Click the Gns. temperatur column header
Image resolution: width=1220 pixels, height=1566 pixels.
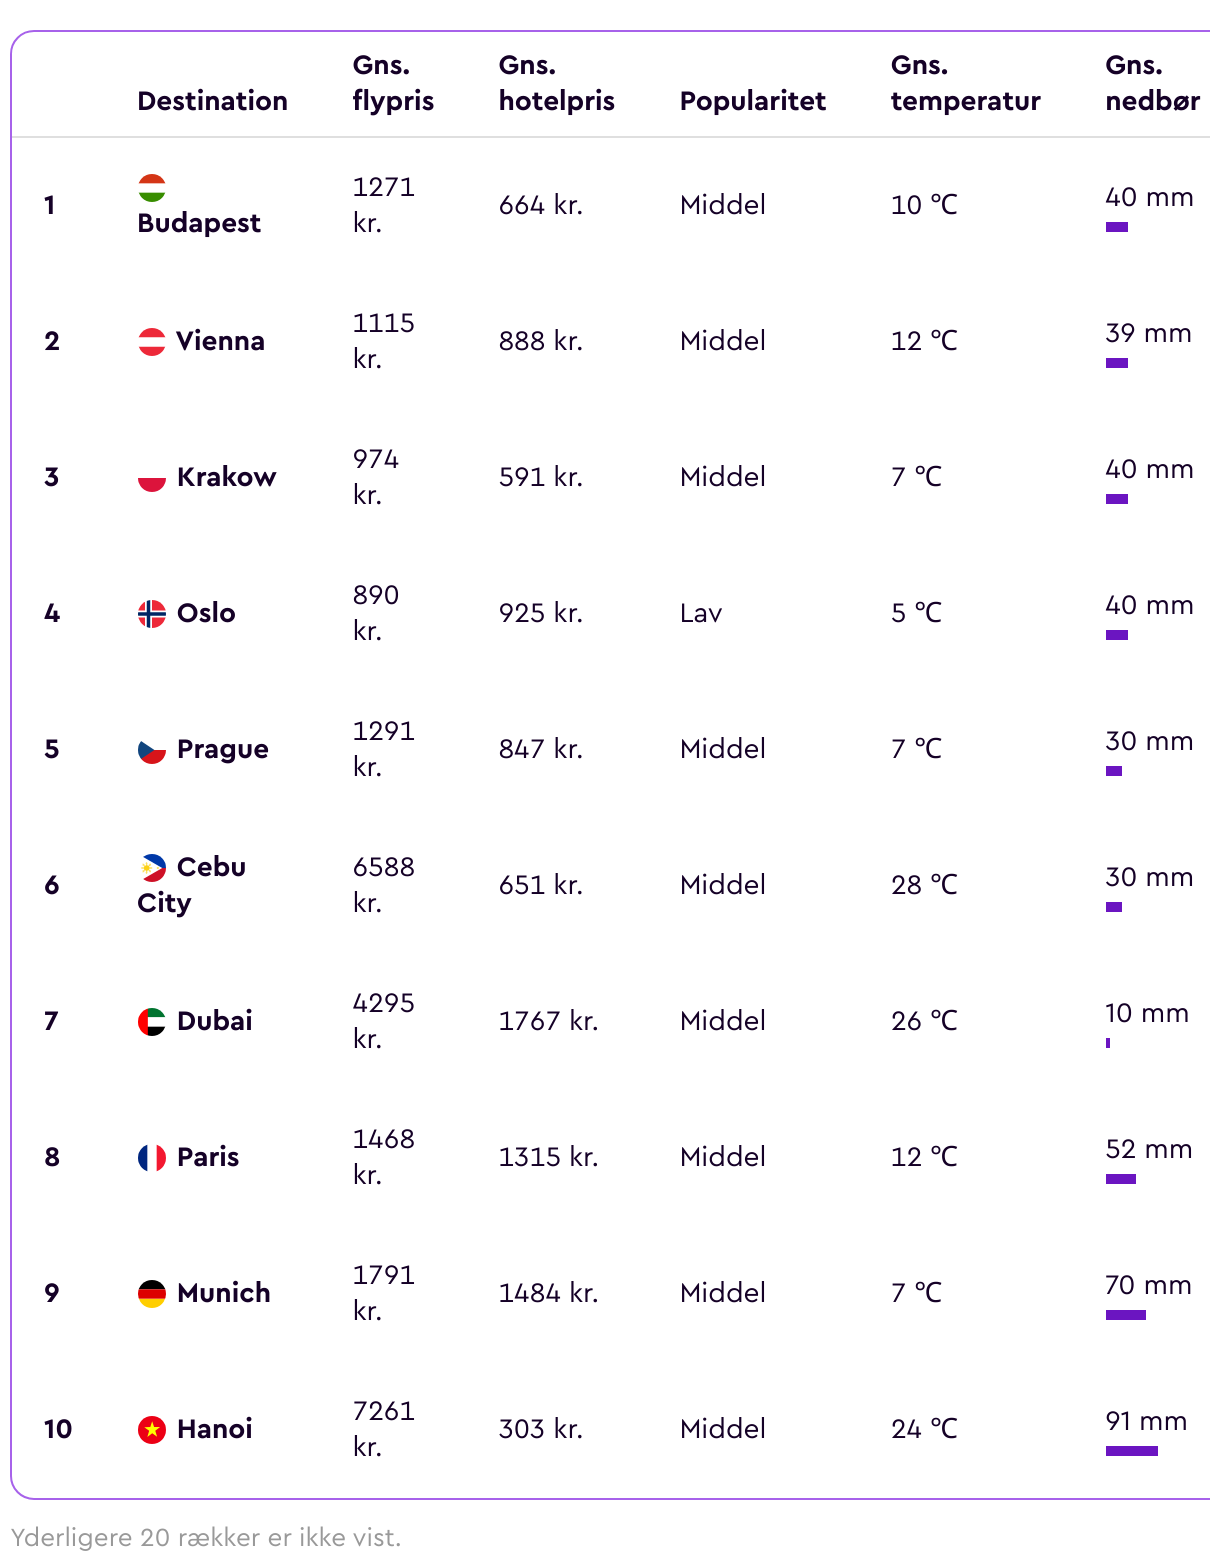point(966,83)
